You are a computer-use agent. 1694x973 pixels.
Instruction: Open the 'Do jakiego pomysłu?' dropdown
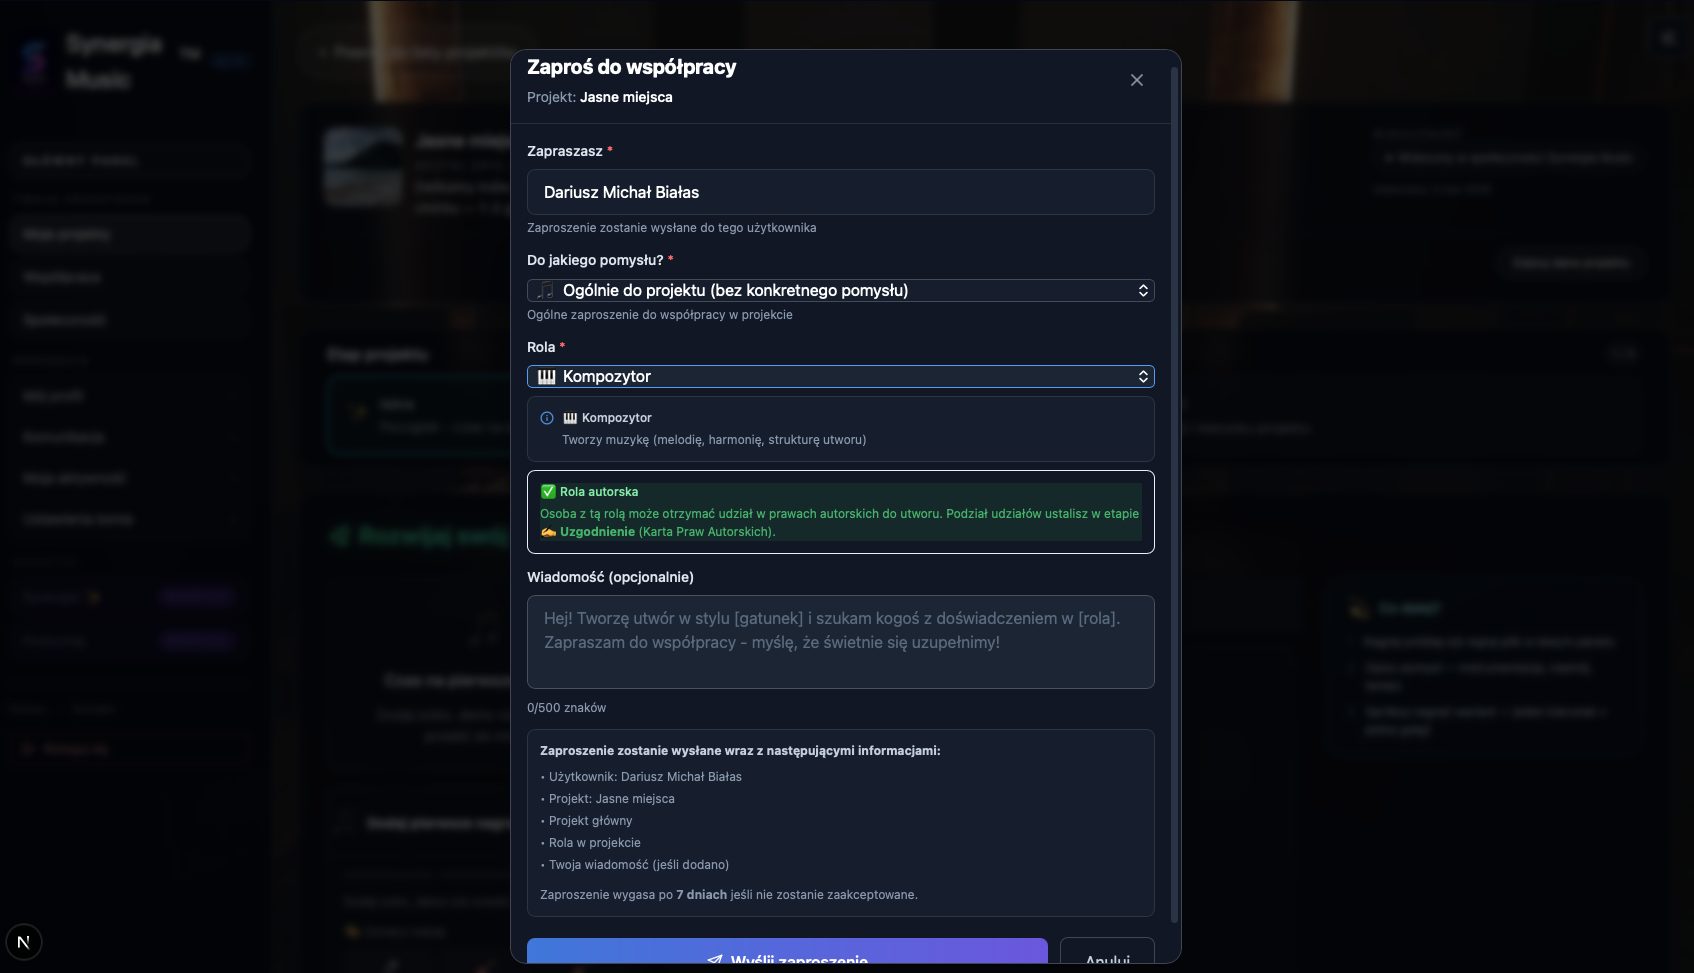[x=840, y=290]
